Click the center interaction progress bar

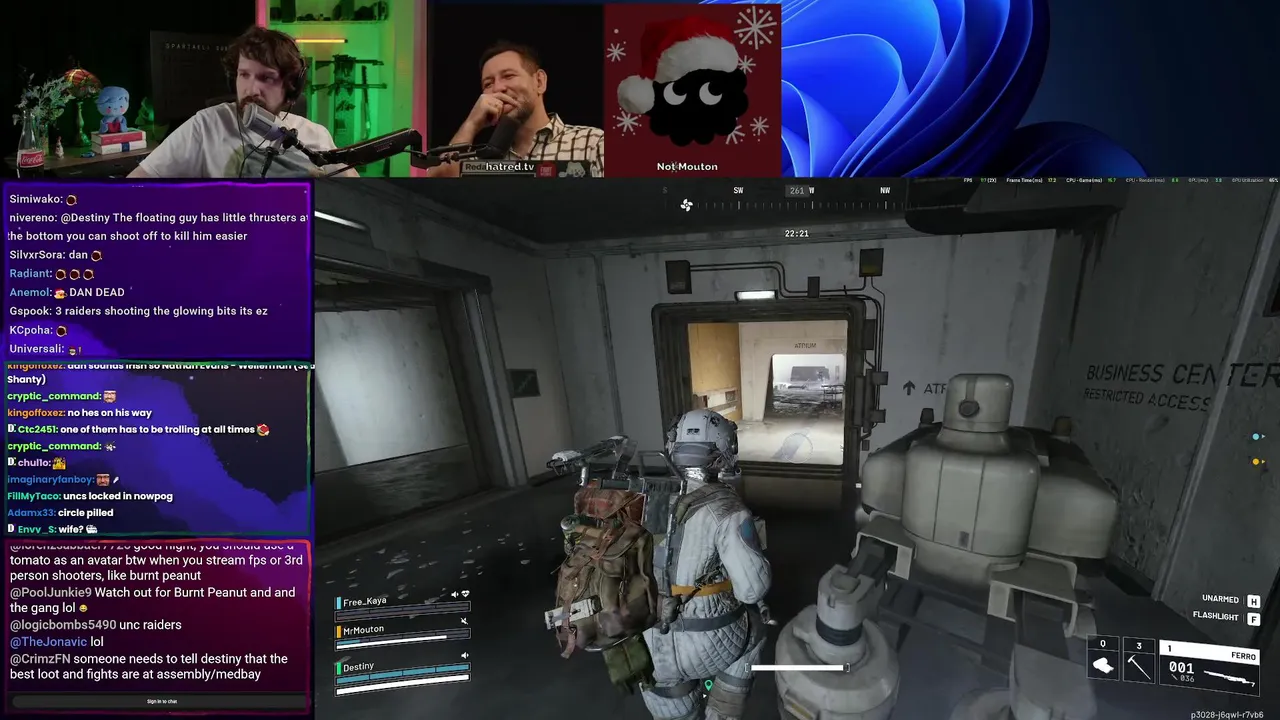pos(799,668)
